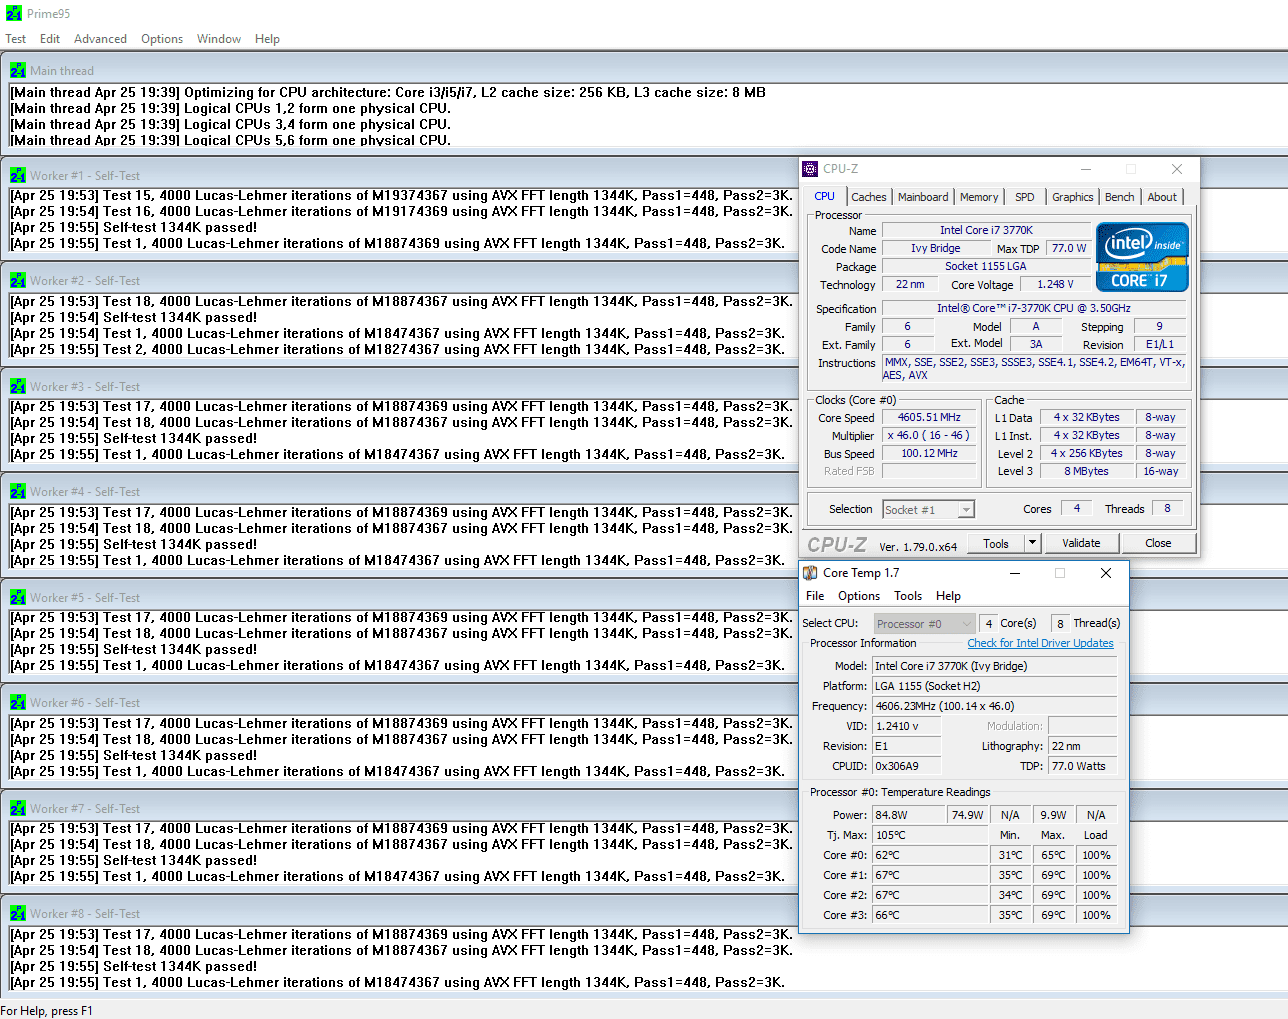The height and width of the screenshot is (1019, 1288).
Task: Click the Close button in CPU-Z
Action: click(x=1159, y=543)
